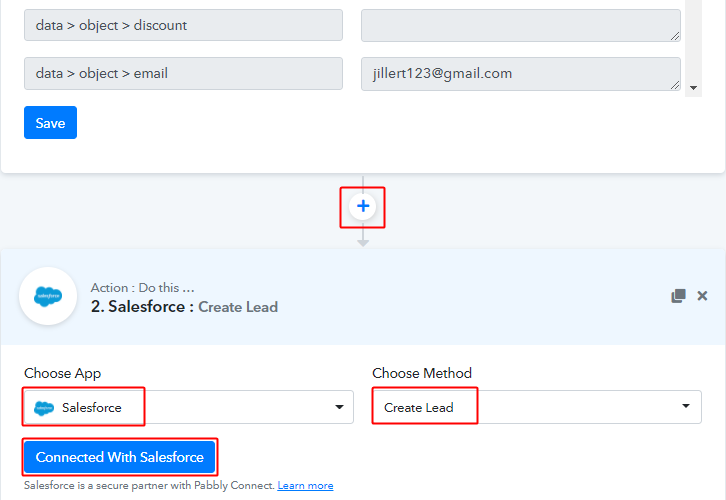Select the jillert123@gmail.com value field
The width and height of the screenshot is (726, 500).
(521, 74)
